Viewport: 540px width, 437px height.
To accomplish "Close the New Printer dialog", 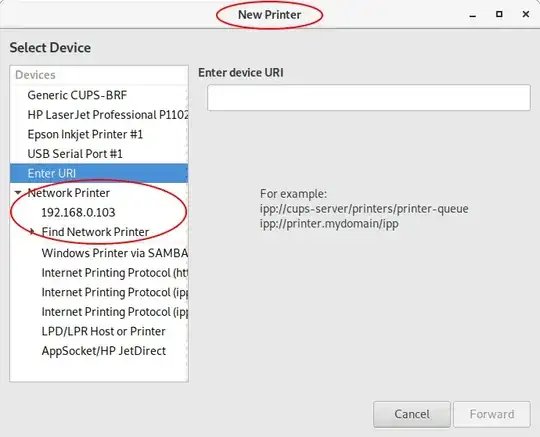I will pos(526,14).
